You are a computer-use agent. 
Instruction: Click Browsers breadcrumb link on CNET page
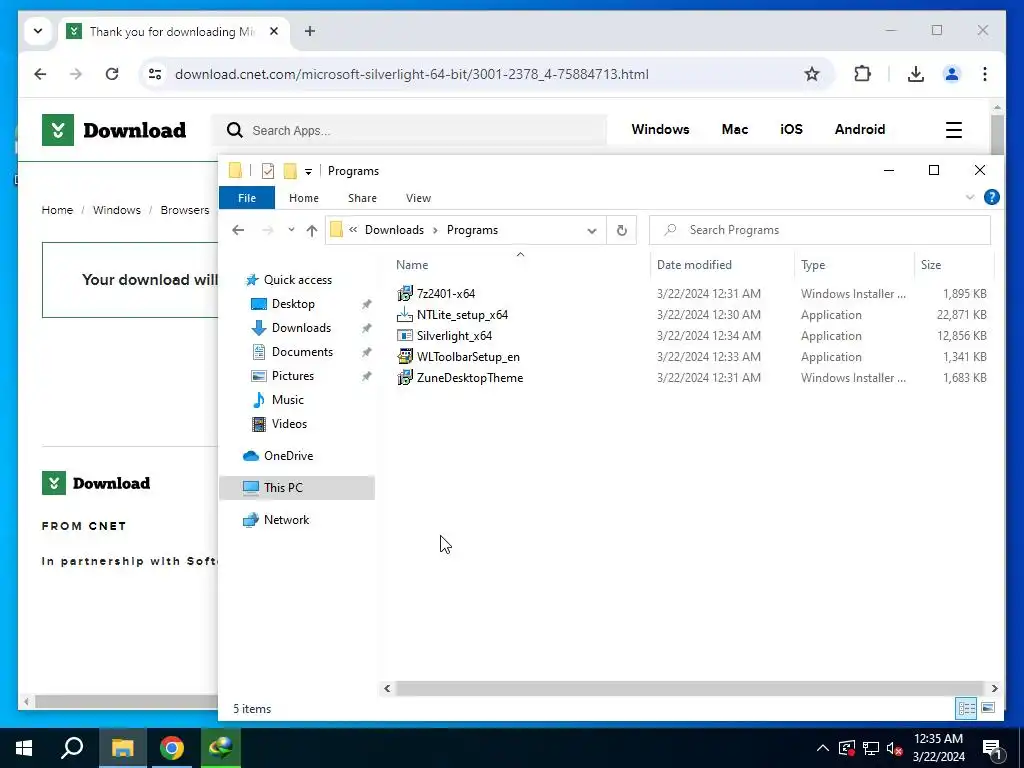click(x=185, y=210)
